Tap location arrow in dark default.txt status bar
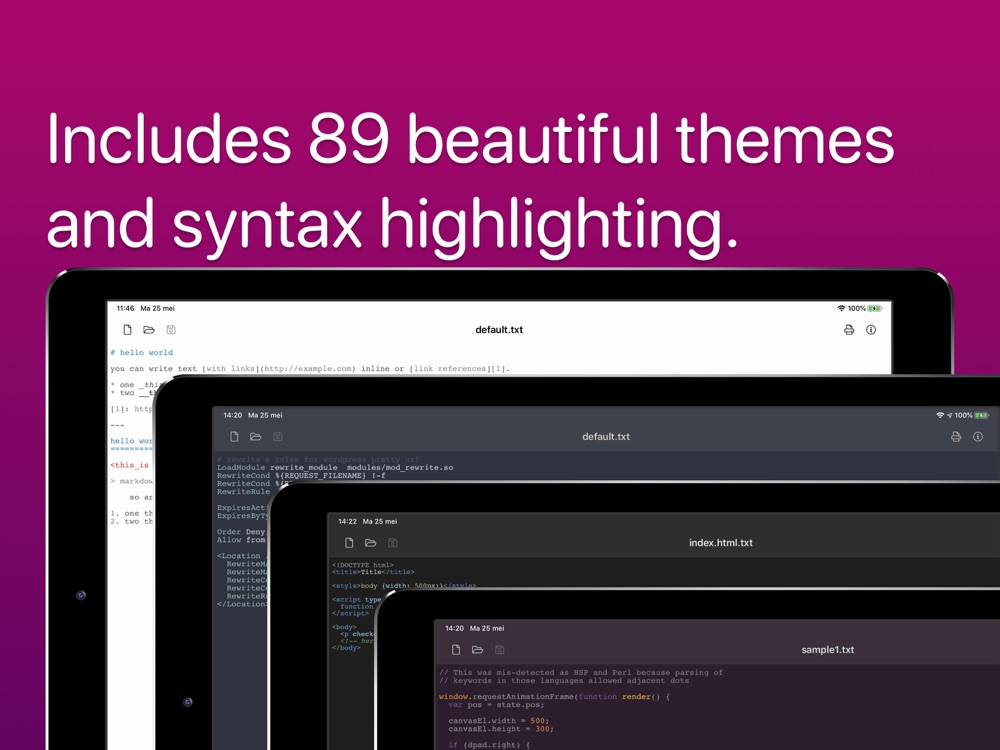 click(950, 415)
